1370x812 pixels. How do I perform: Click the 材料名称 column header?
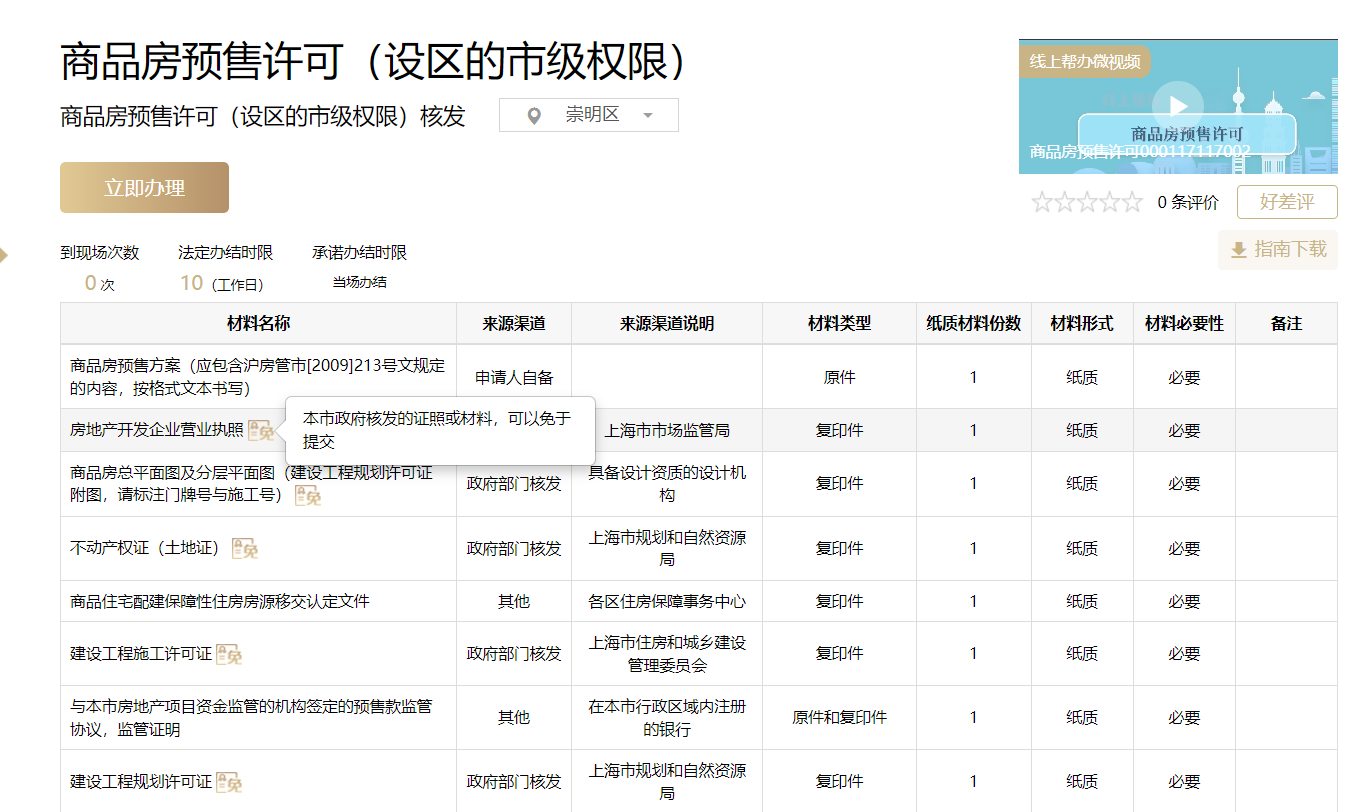258,323
